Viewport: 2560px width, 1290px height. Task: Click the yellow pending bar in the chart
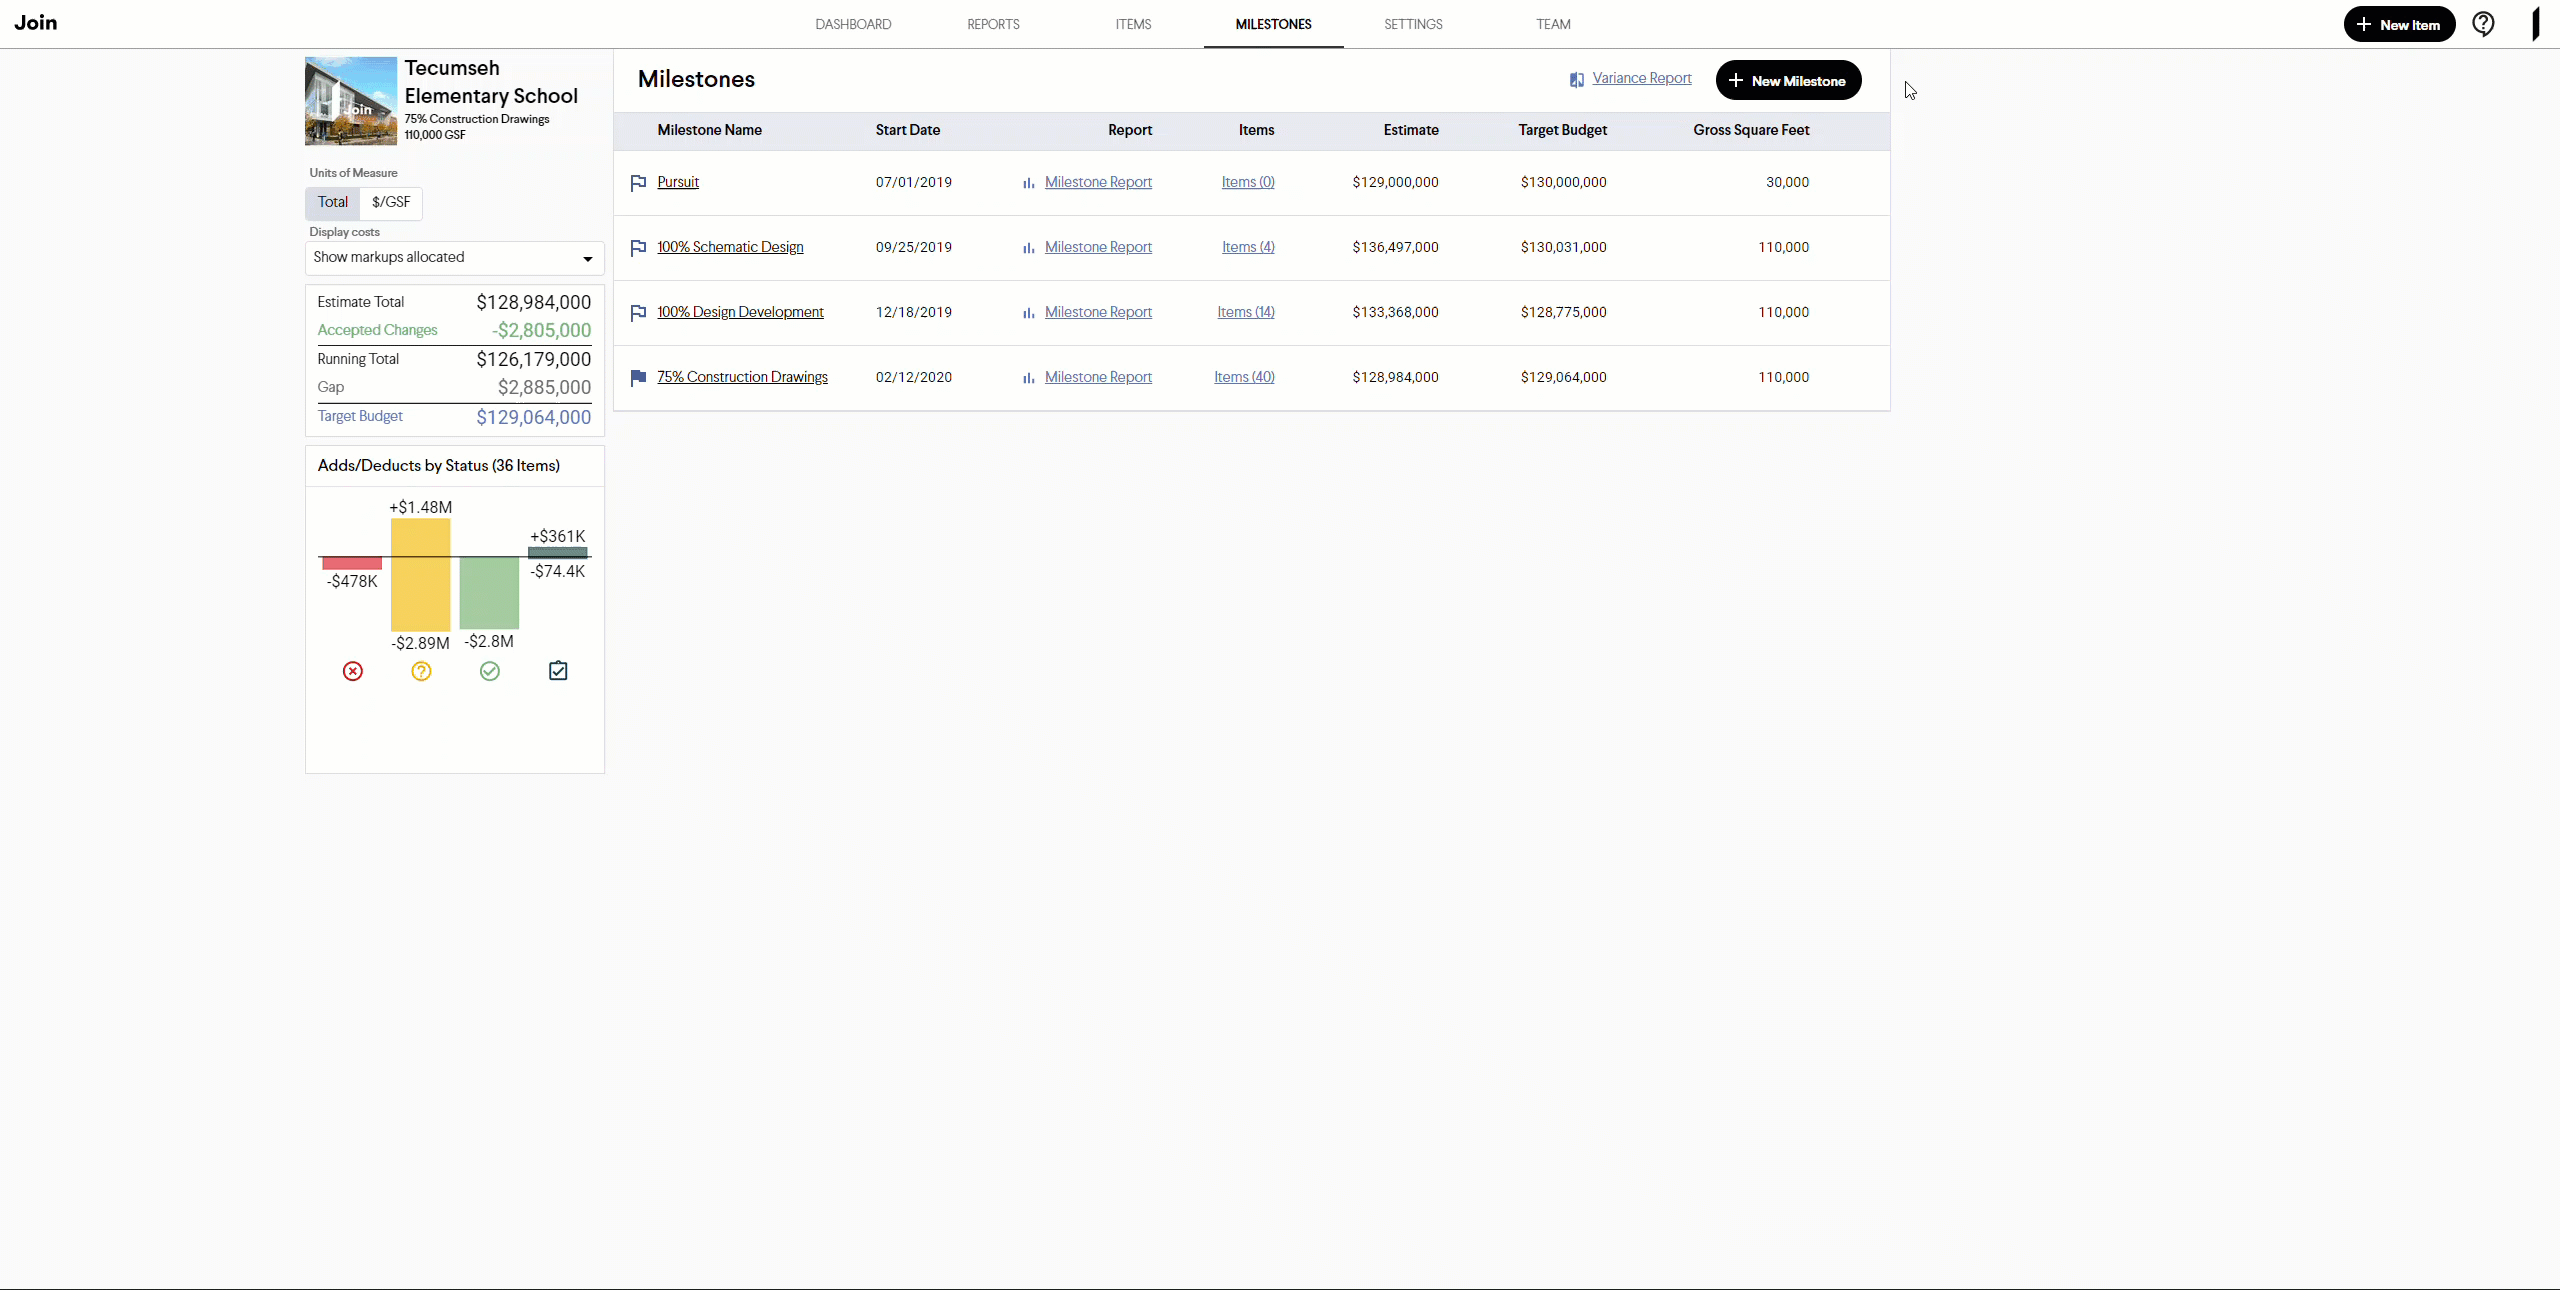[x=420, y=575]
